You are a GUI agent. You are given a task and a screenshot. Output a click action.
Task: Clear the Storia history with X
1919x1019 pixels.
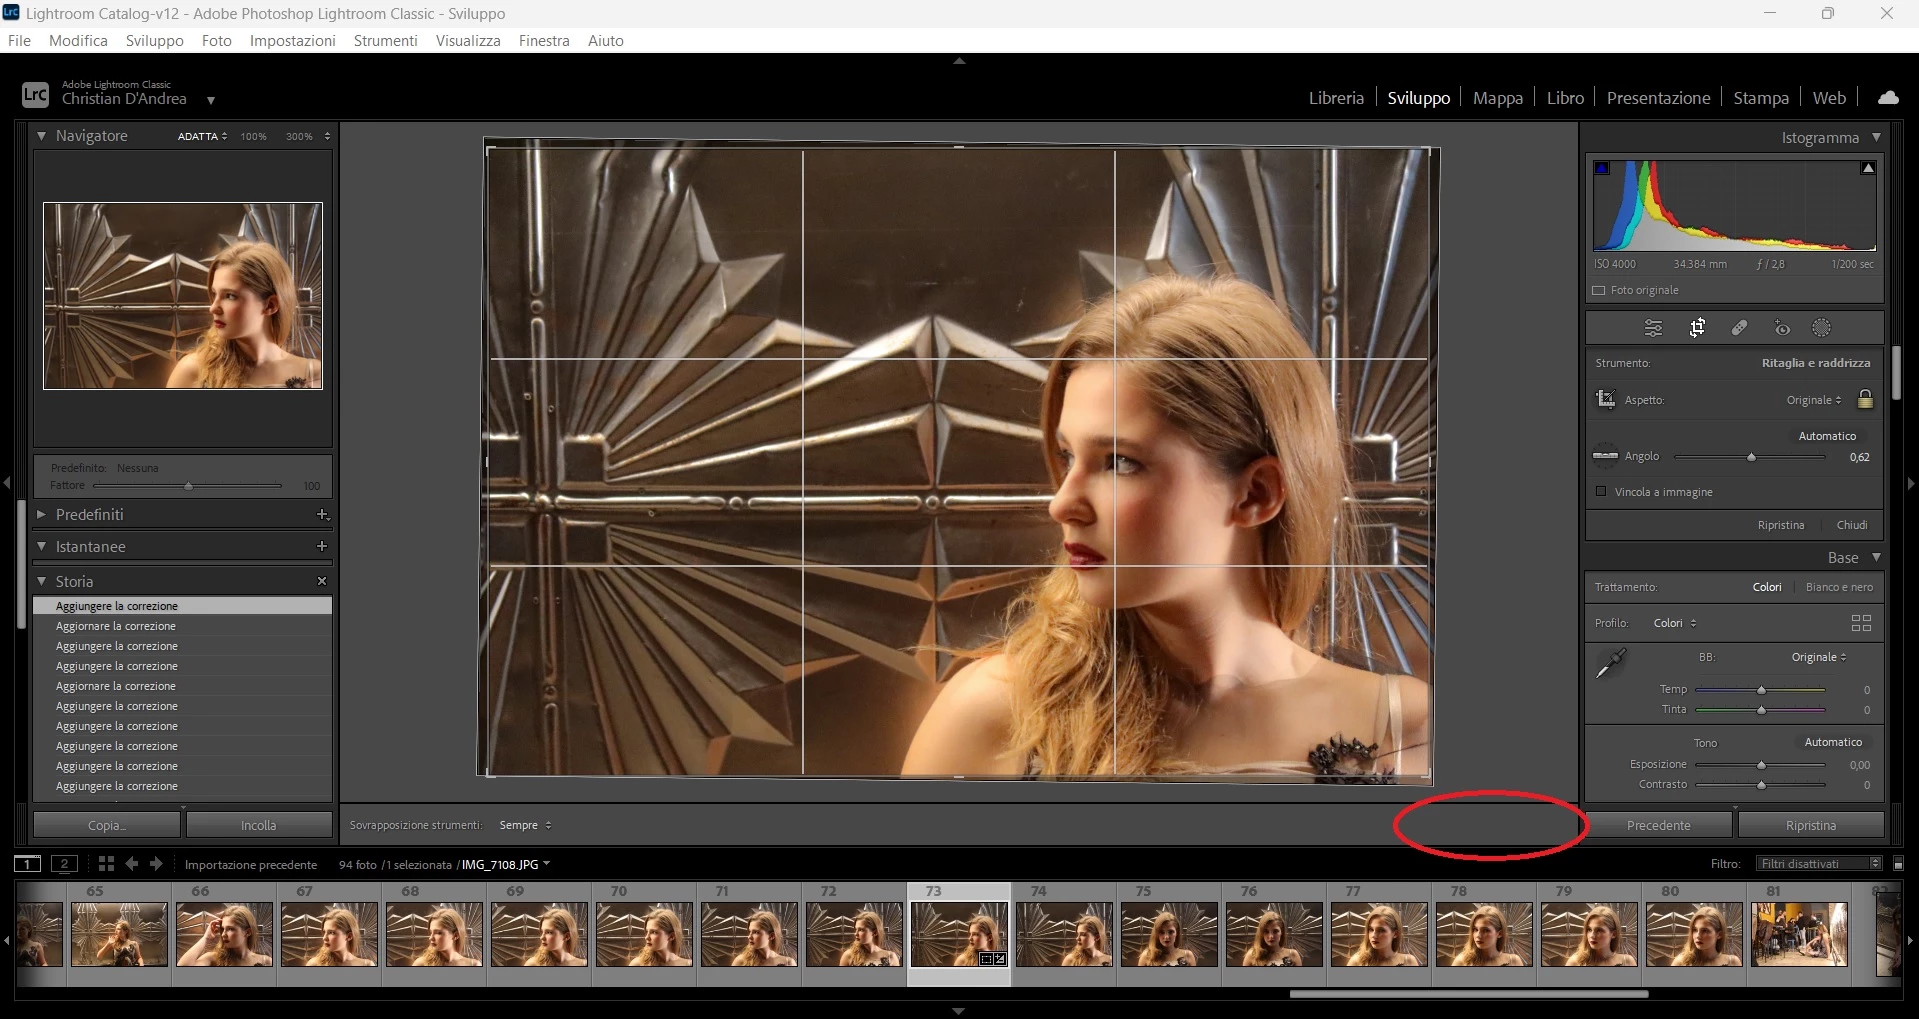click(322, 581)
